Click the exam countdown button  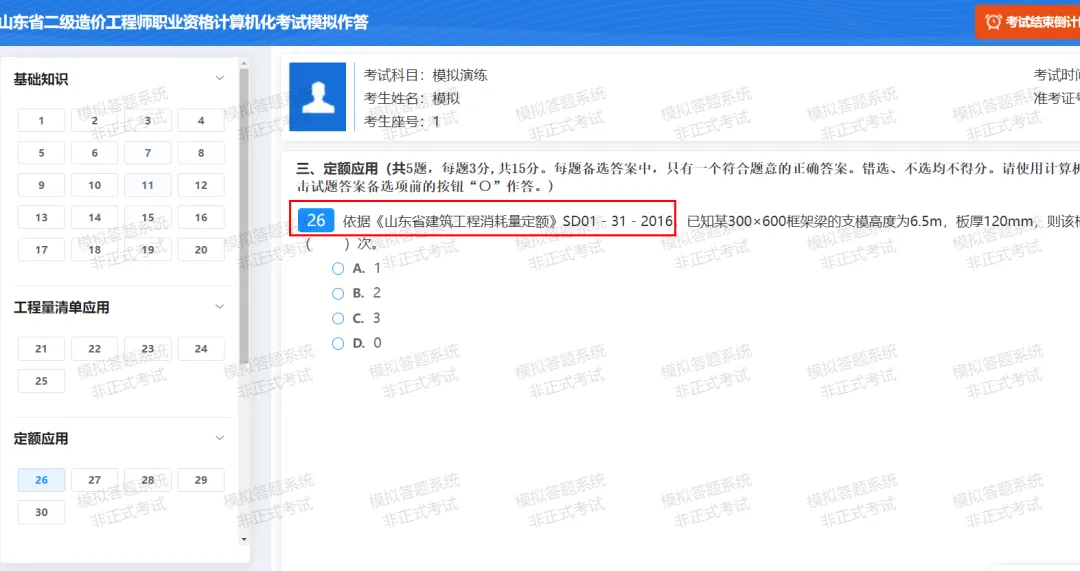[x=1028, y=22]
